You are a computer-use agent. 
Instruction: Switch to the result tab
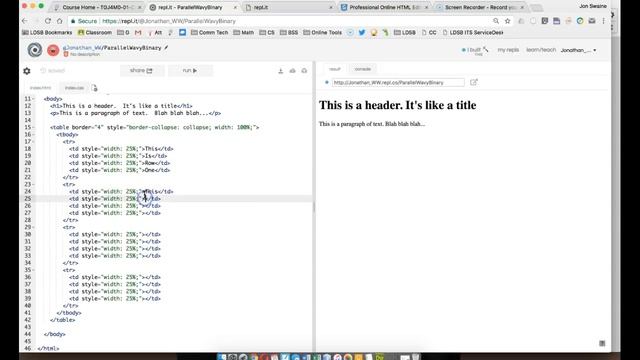[335, 69]
